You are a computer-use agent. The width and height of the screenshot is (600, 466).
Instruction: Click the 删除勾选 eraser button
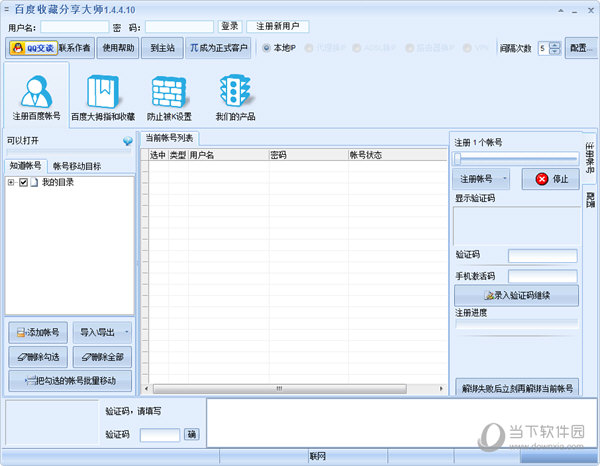[x=38, y=357]
